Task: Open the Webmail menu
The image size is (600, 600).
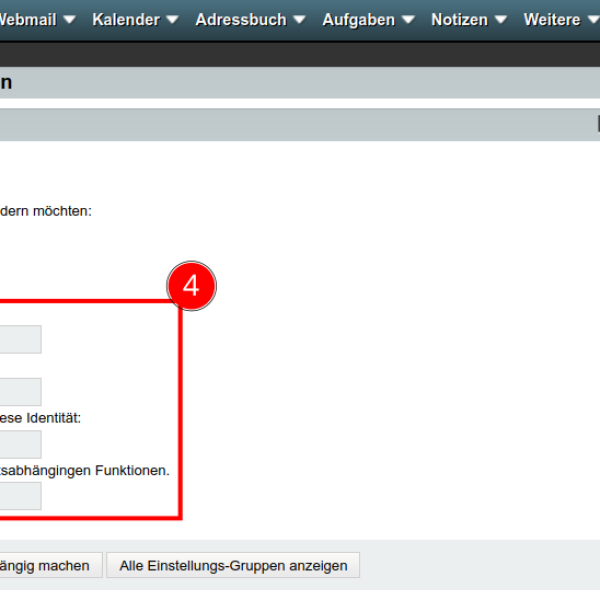Action: pos(30,20)
